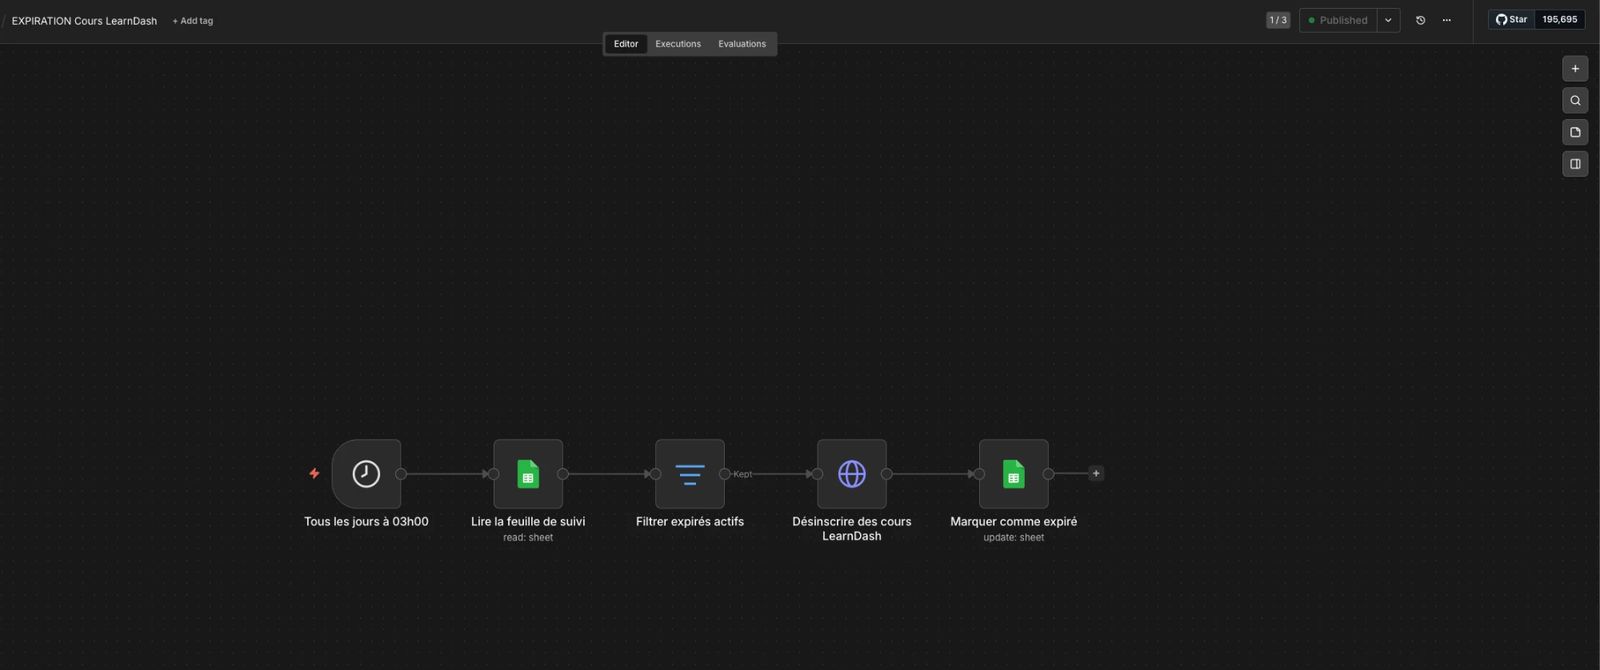Click the red lightning trigger indicator
1600x670 pixels.
click(x=314, y=474)
